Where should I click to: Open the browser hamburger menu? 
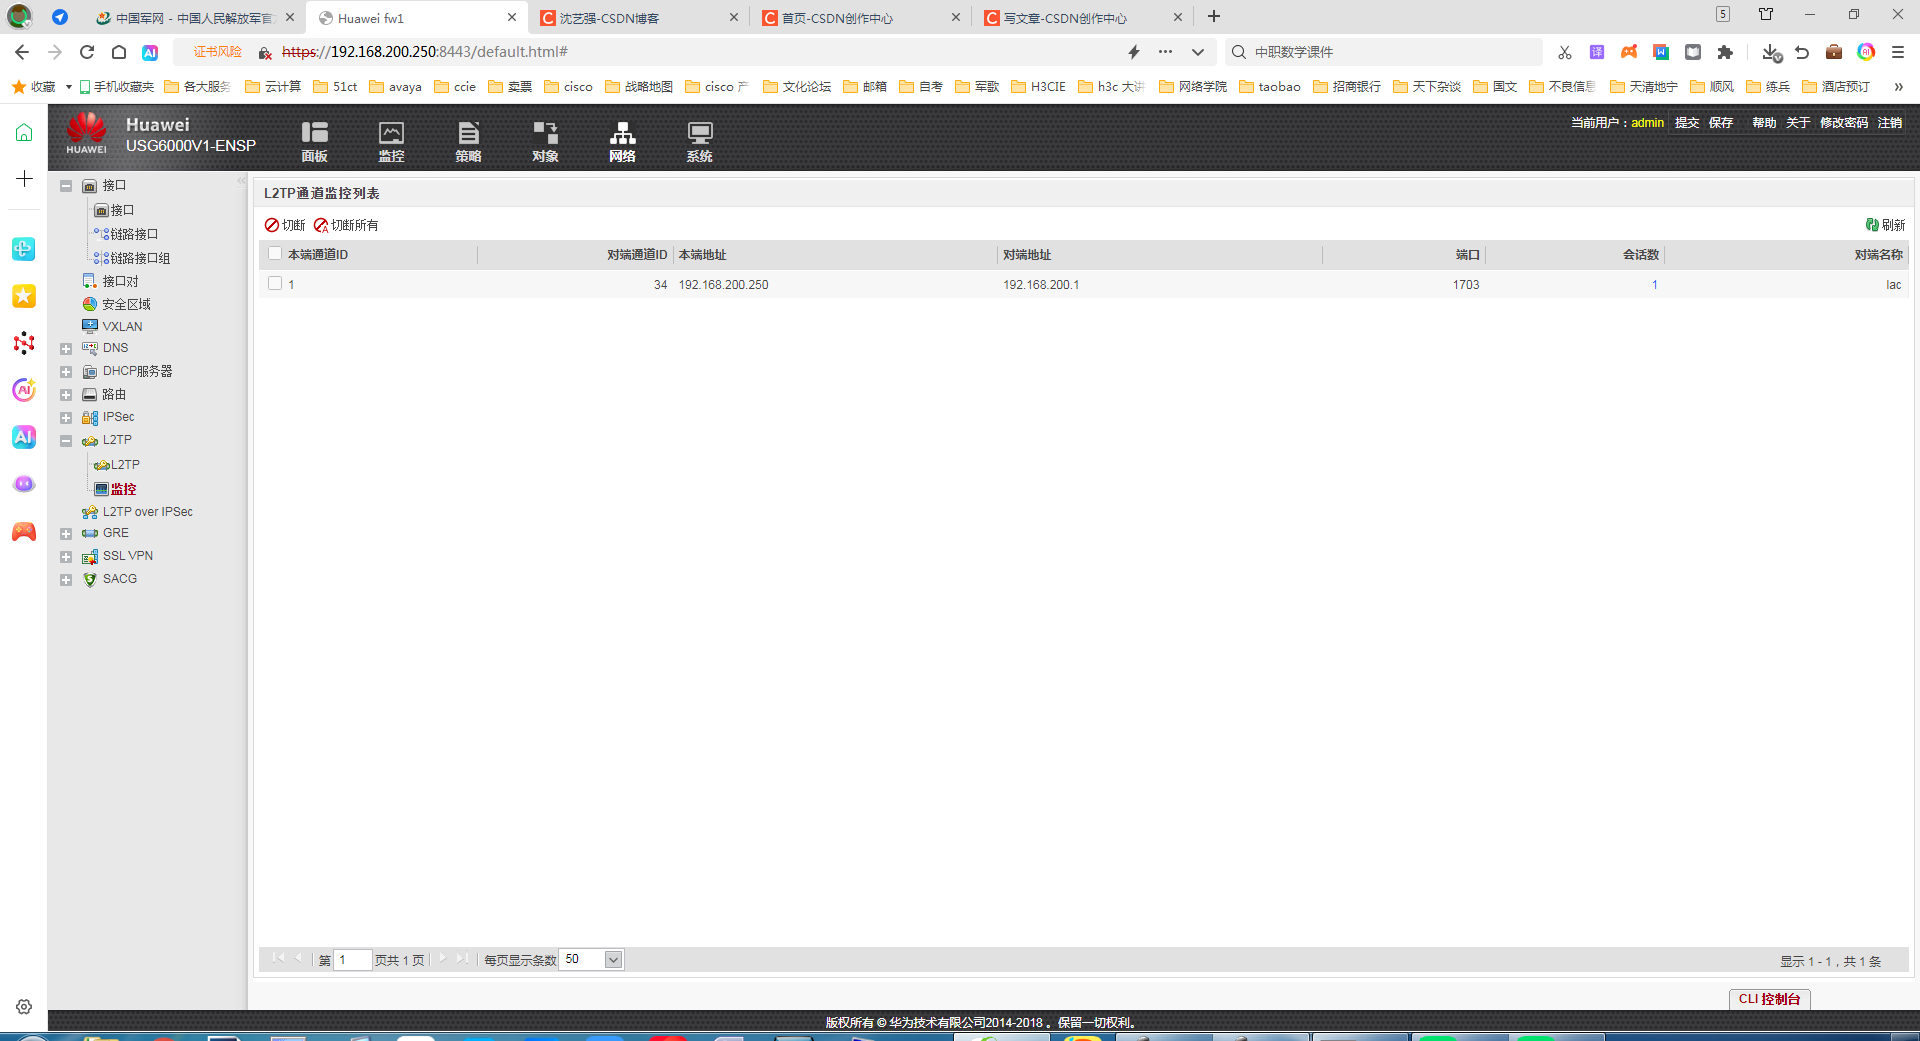[x=1898, y=52]
